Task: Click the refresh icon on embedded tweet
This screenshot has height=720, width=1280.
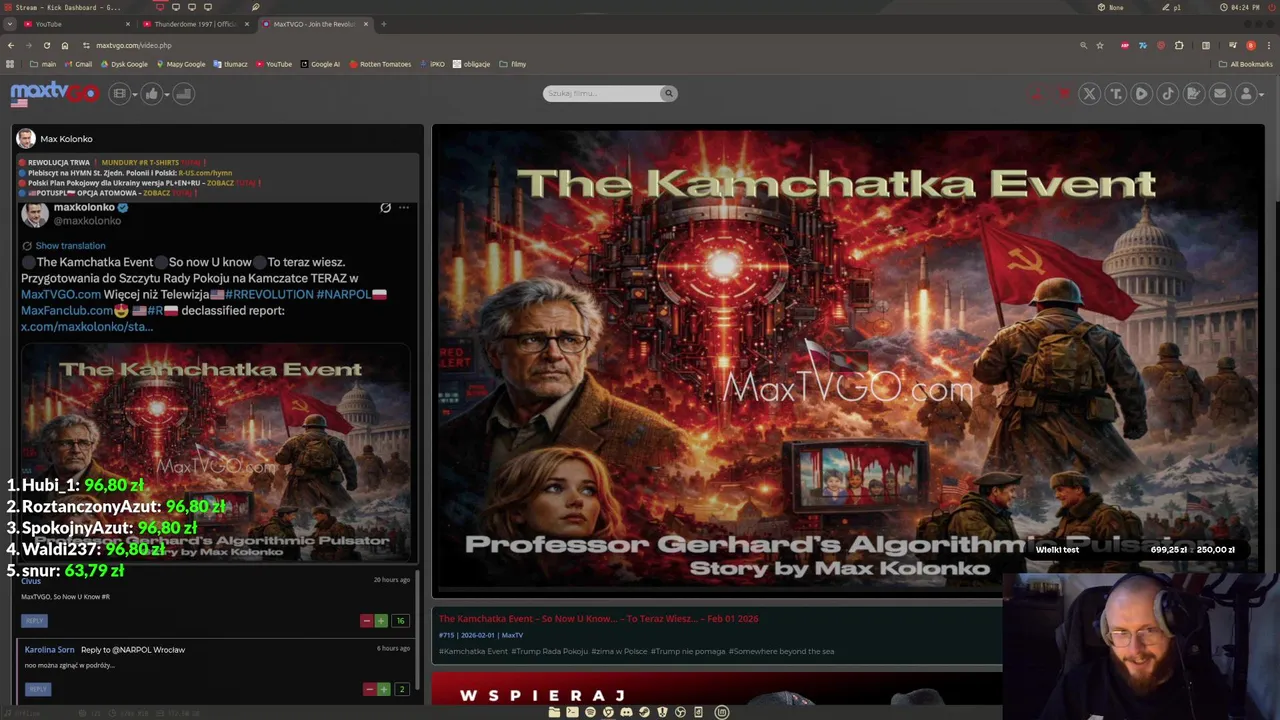Action: point(385,208)
